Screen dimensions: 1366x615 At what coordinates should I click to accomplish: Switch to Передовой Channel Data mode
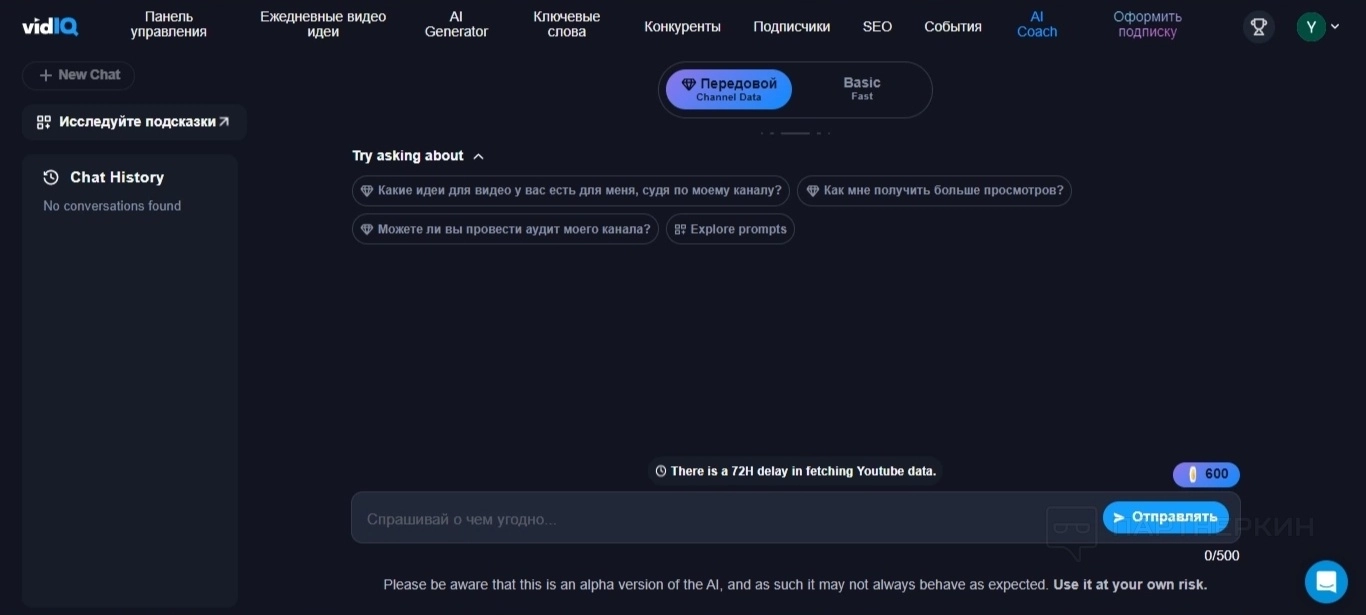click(x=729, y=89)
